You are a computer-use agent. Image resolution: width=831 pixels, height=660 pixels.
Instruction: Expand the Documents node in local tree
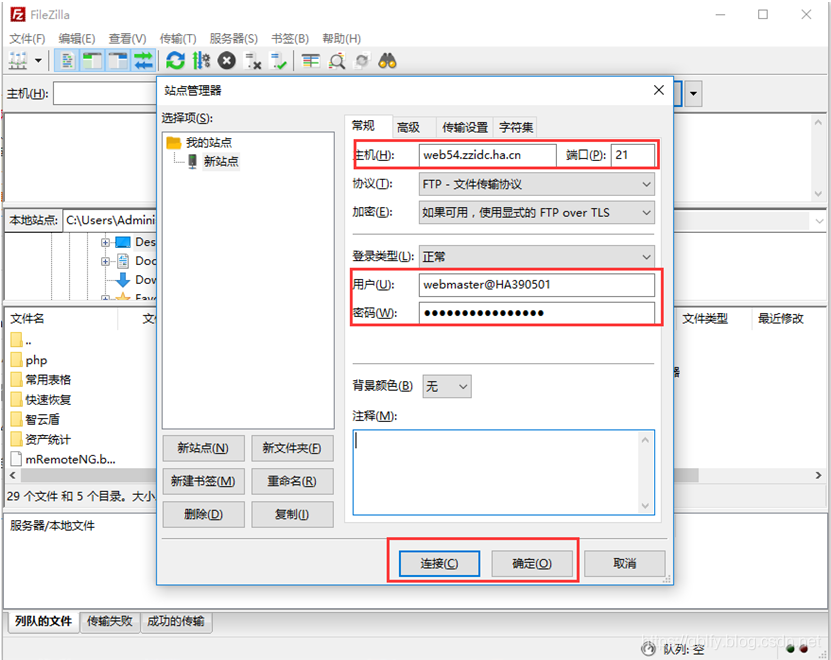pyautogui.click(x=105, y=261)
